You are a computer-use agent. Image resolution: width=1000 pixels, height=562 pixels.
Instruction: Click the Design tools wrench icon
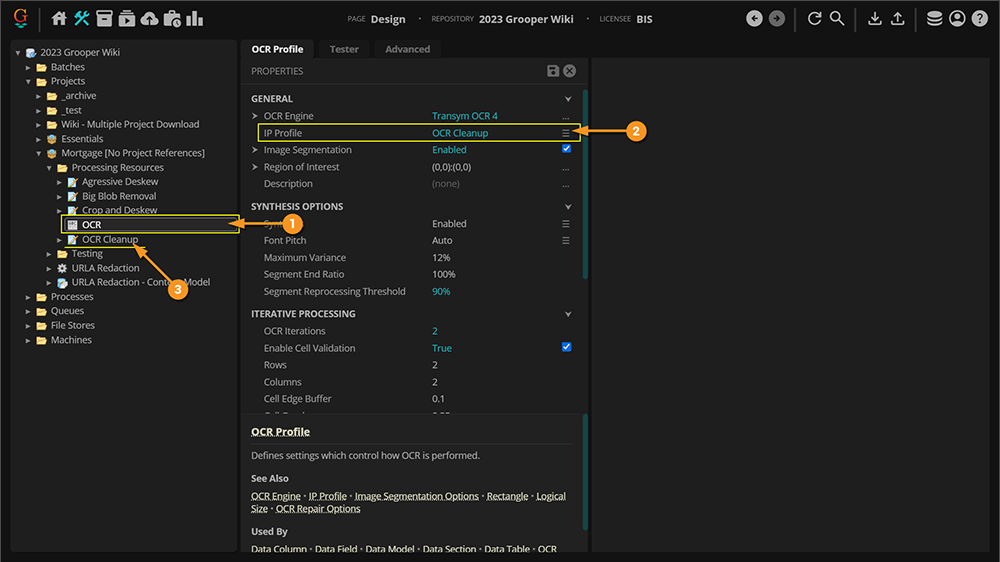[x=82, y=19]
